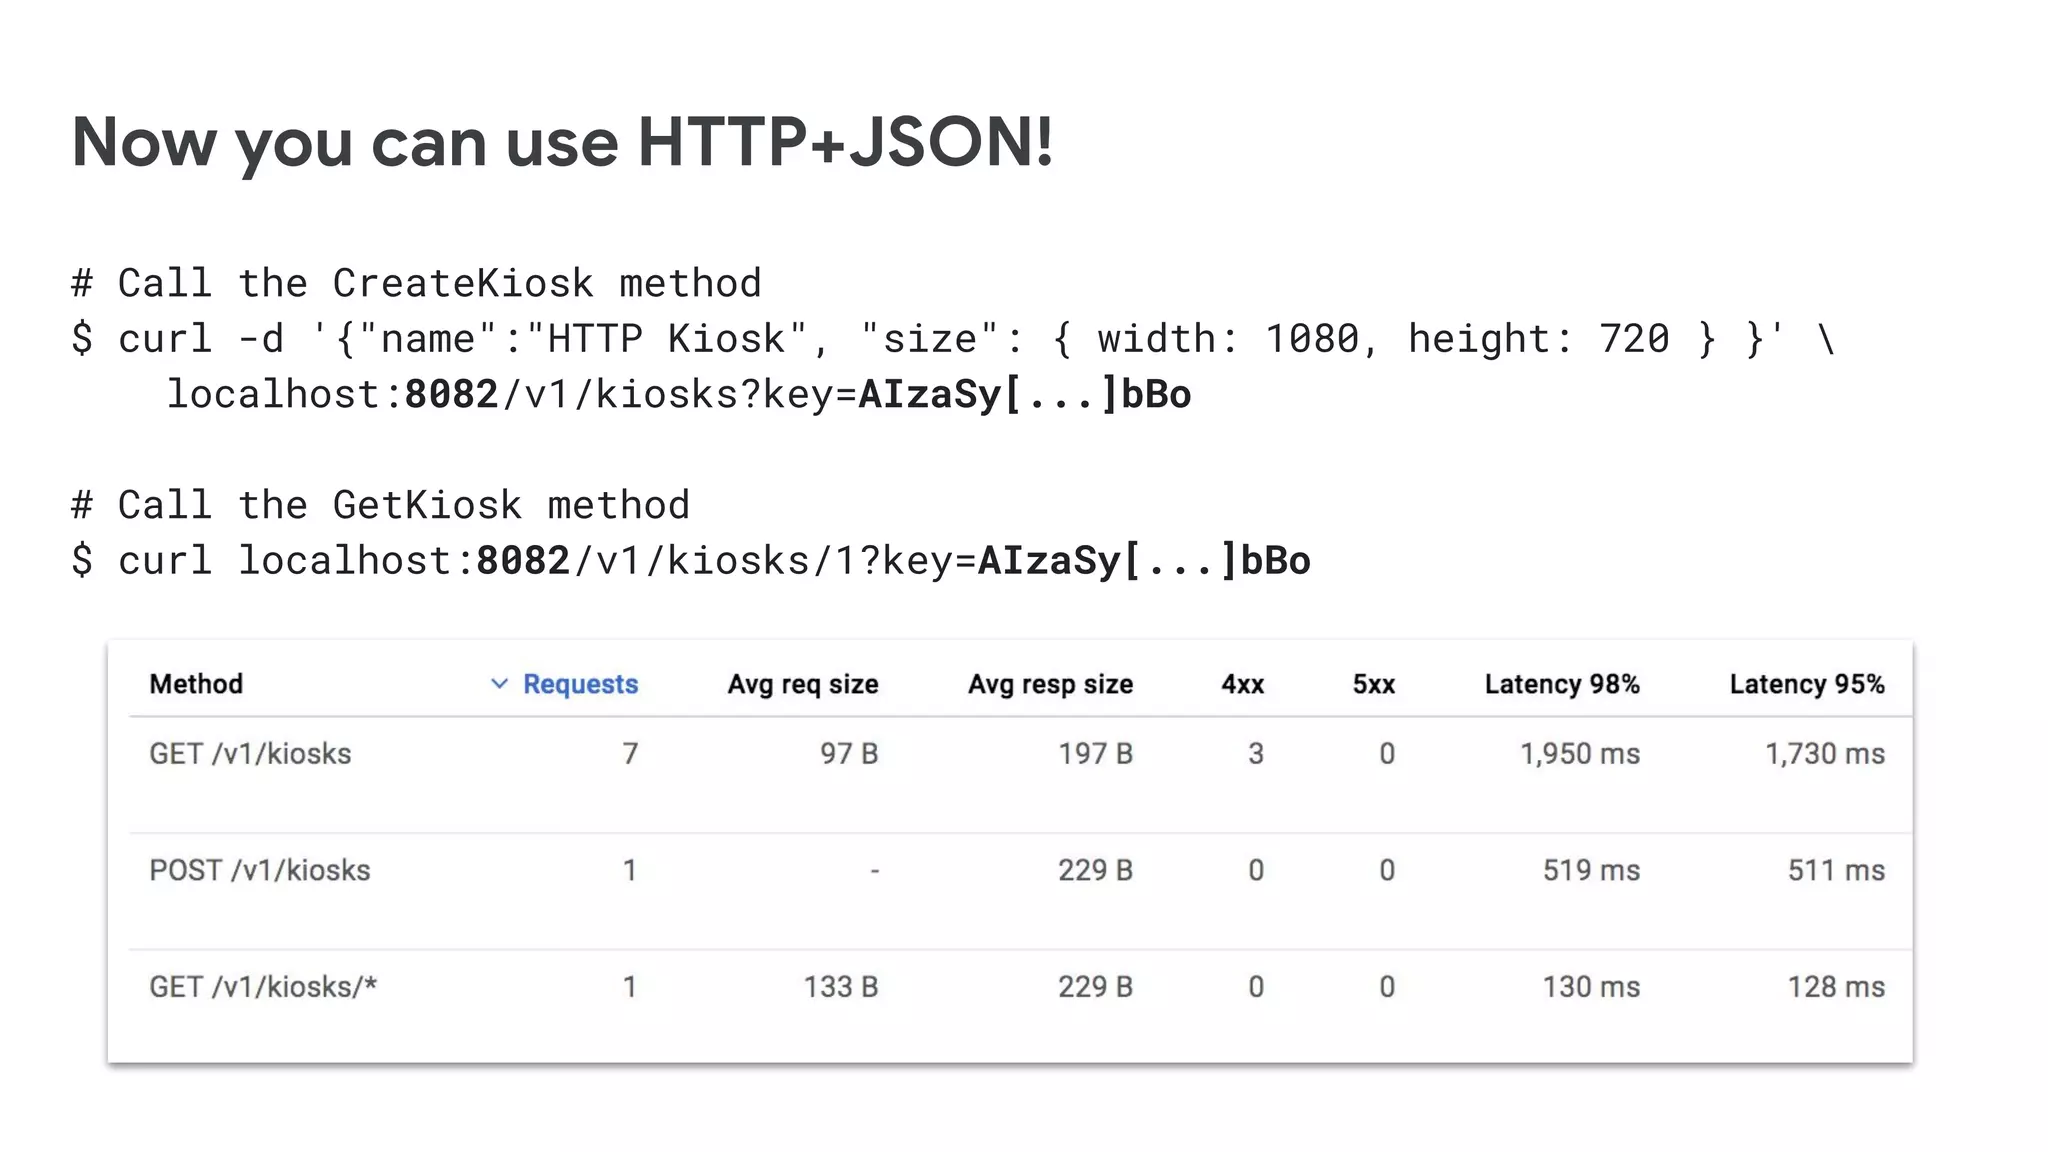Viewport: 2048px width, 1152px height.
Task: Click the 128 ms latency value
Action: tap(1836, 987)
